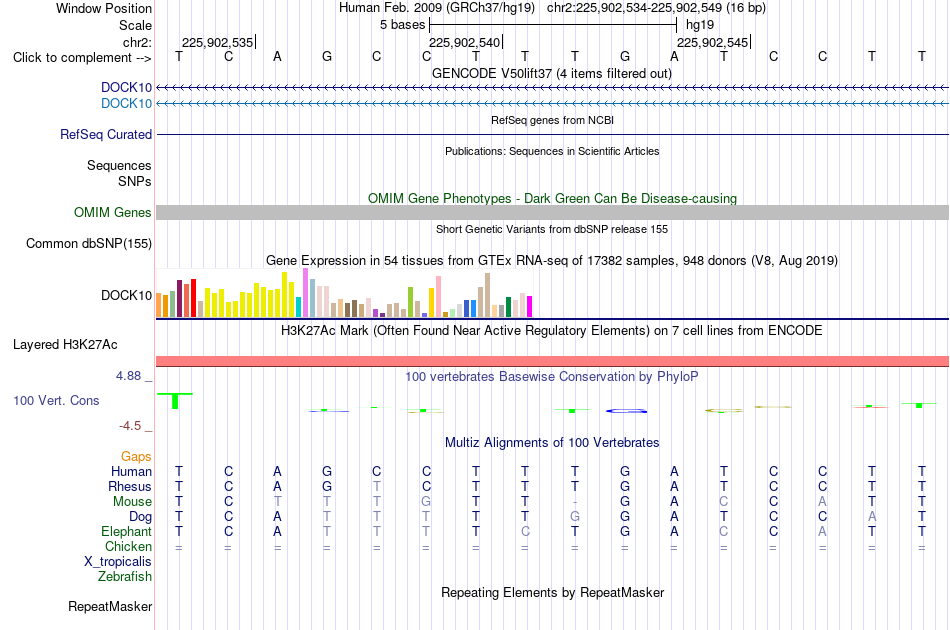Click the 'chr2:' ruler label
950x630 pixels.
[x=137, y=42]
